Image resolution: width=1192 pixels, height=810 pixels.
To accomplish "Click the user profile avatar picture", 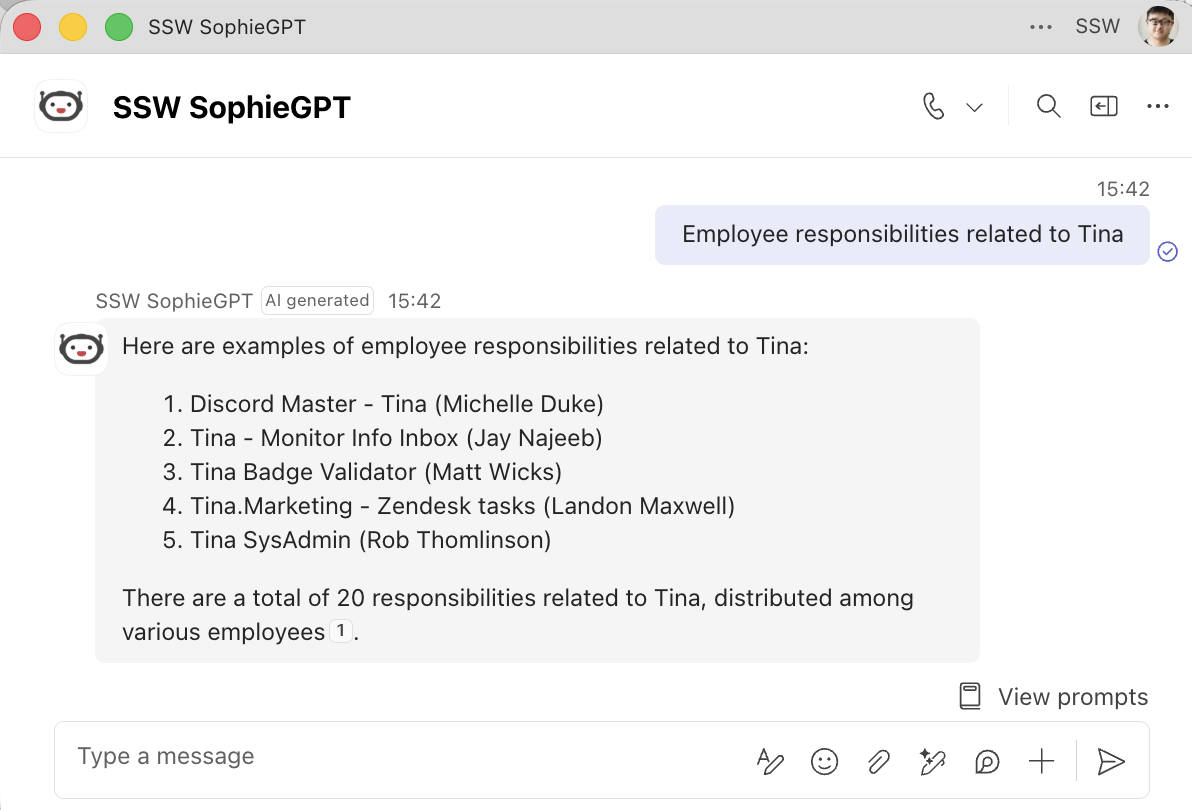I will pyautogui.click(x=1158, y=27).
